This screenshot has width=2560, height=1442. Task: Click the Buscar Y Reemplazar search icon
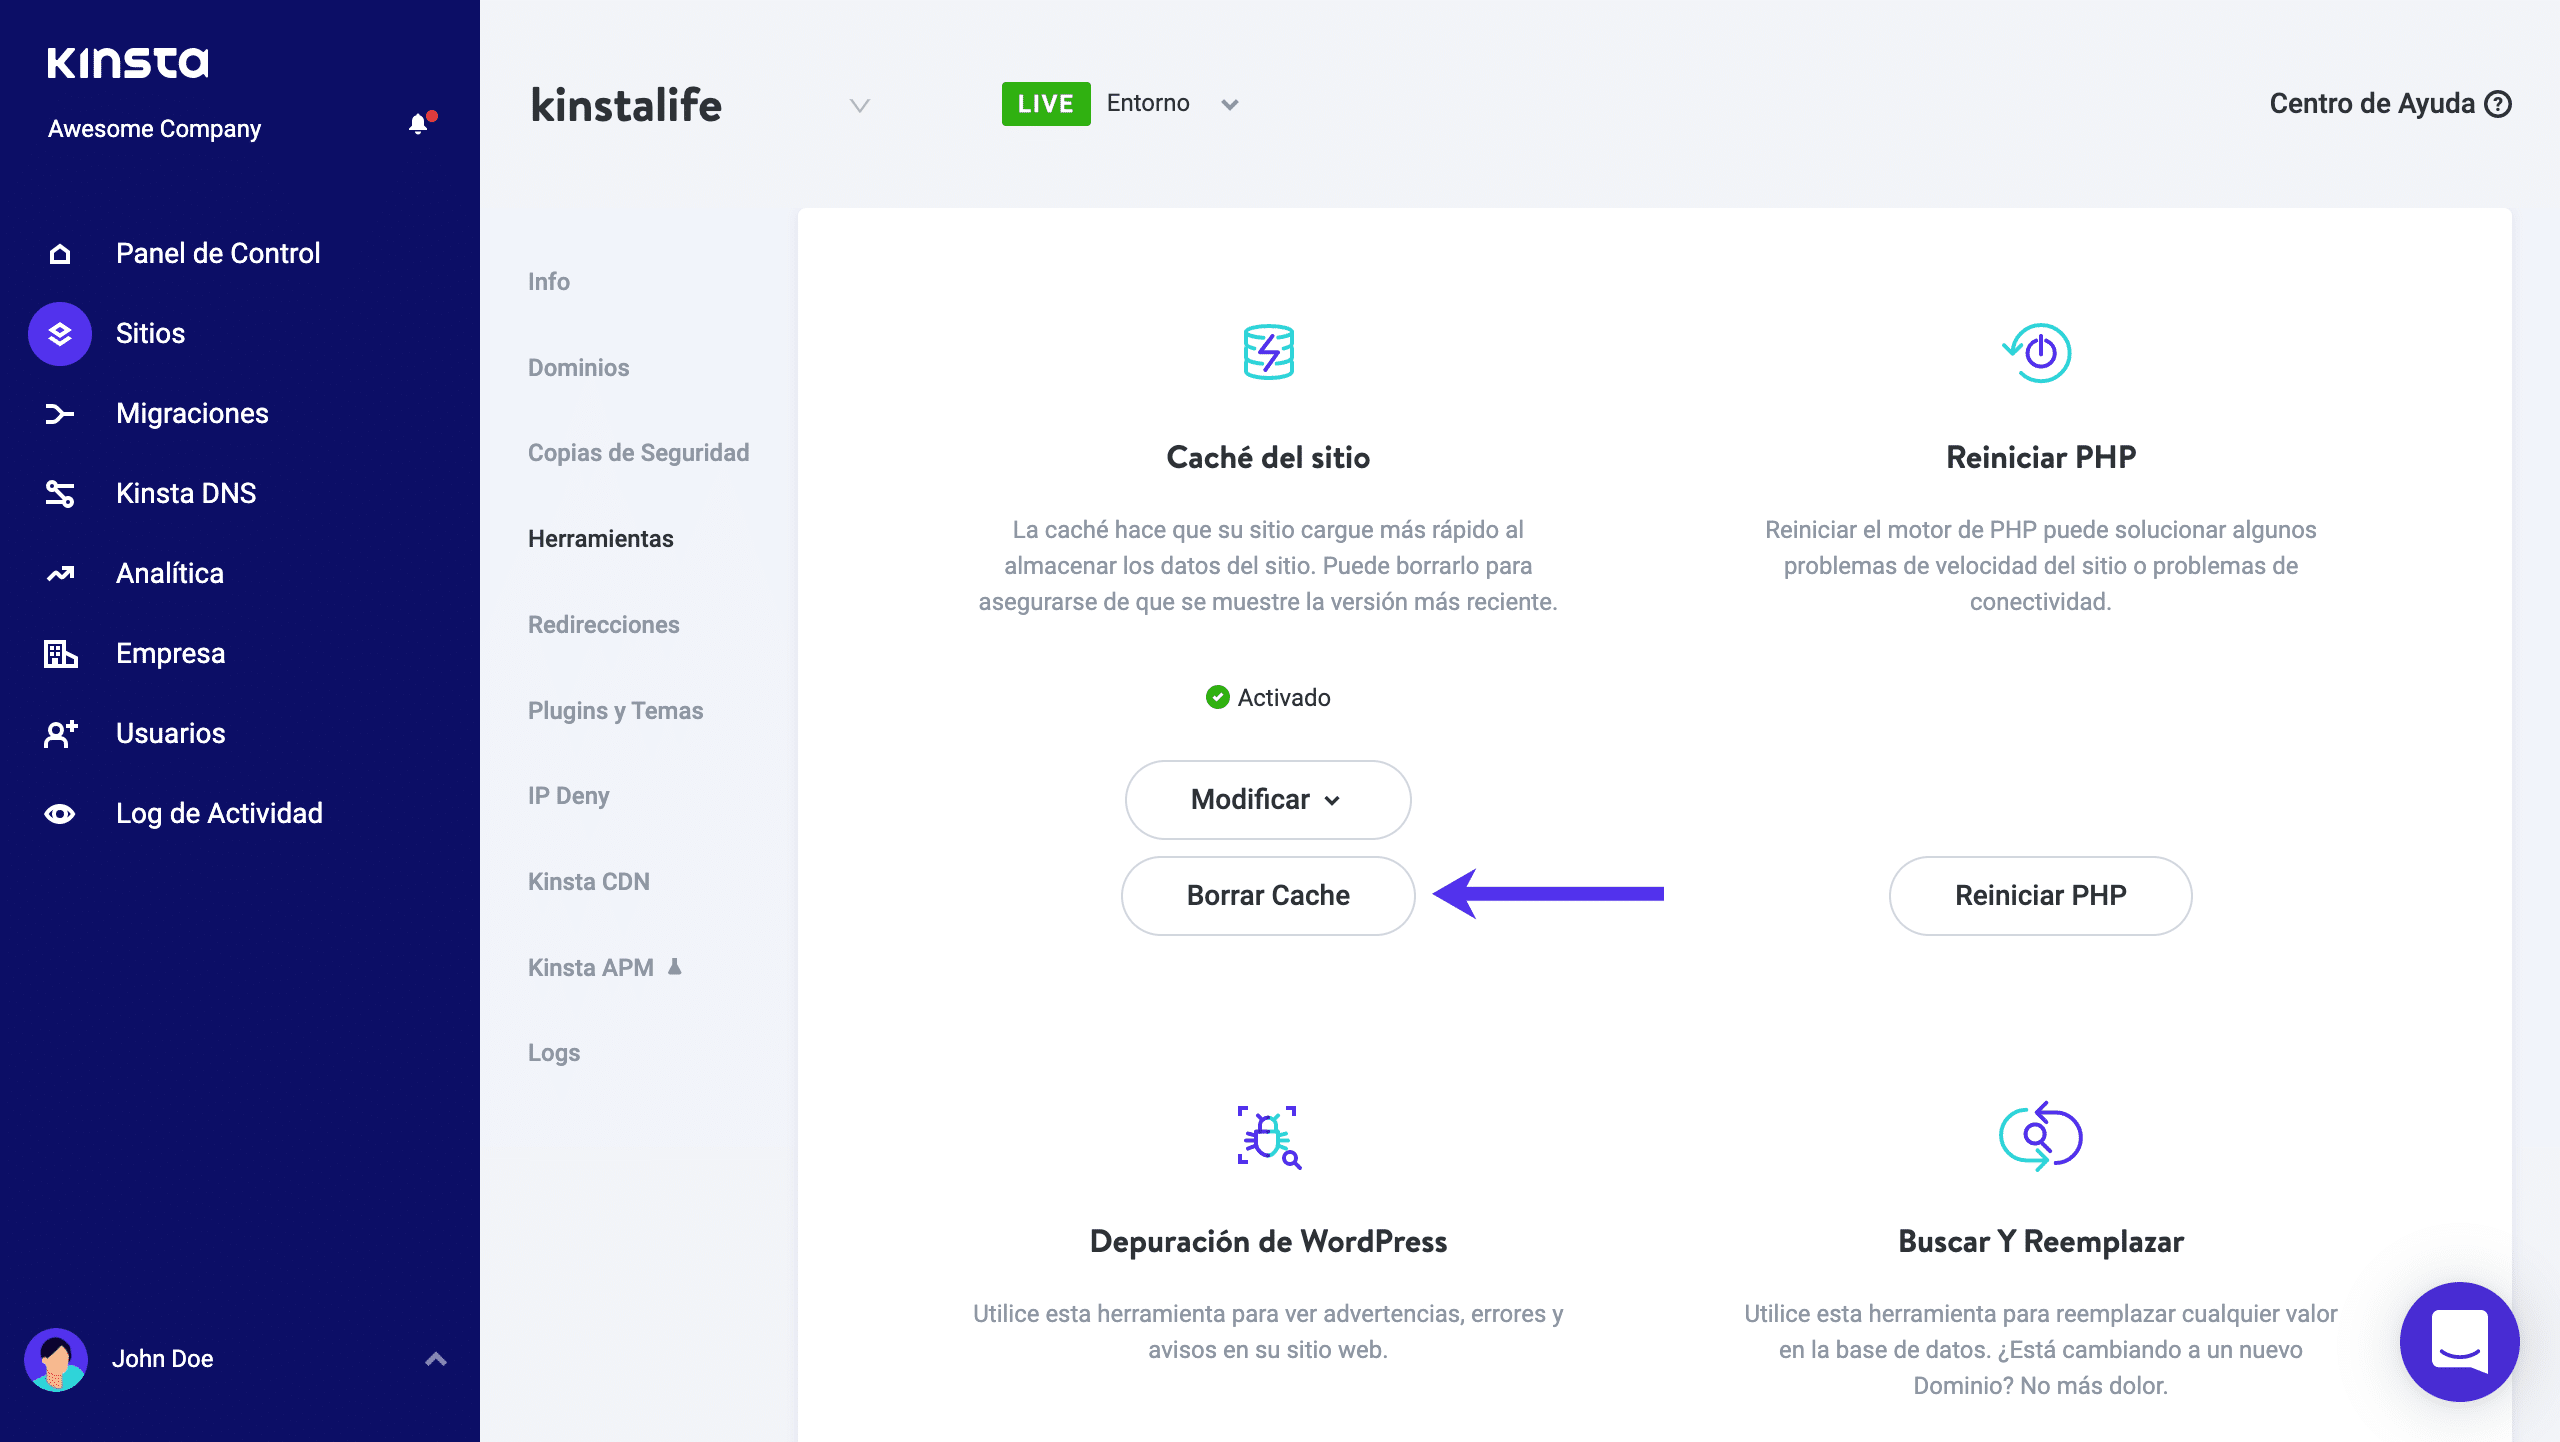(x=2040, y=1136)
